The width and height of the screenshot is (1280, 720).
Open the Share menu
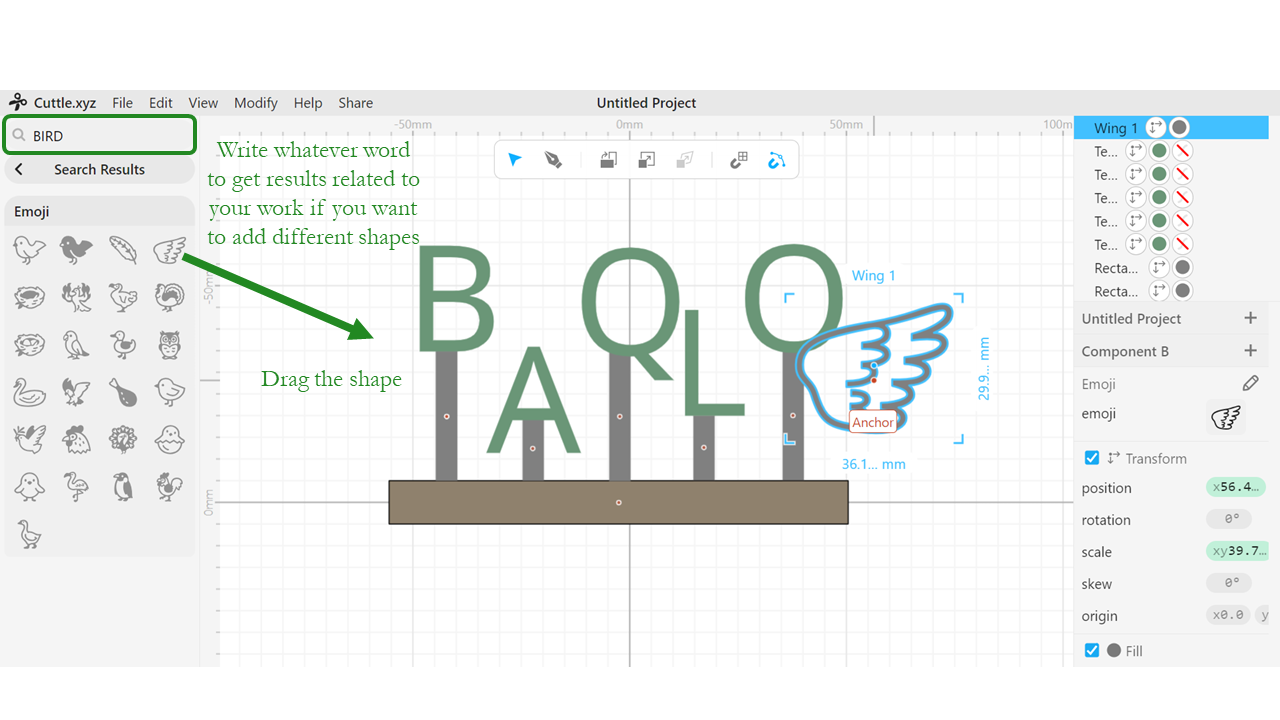tap(355, 103)
